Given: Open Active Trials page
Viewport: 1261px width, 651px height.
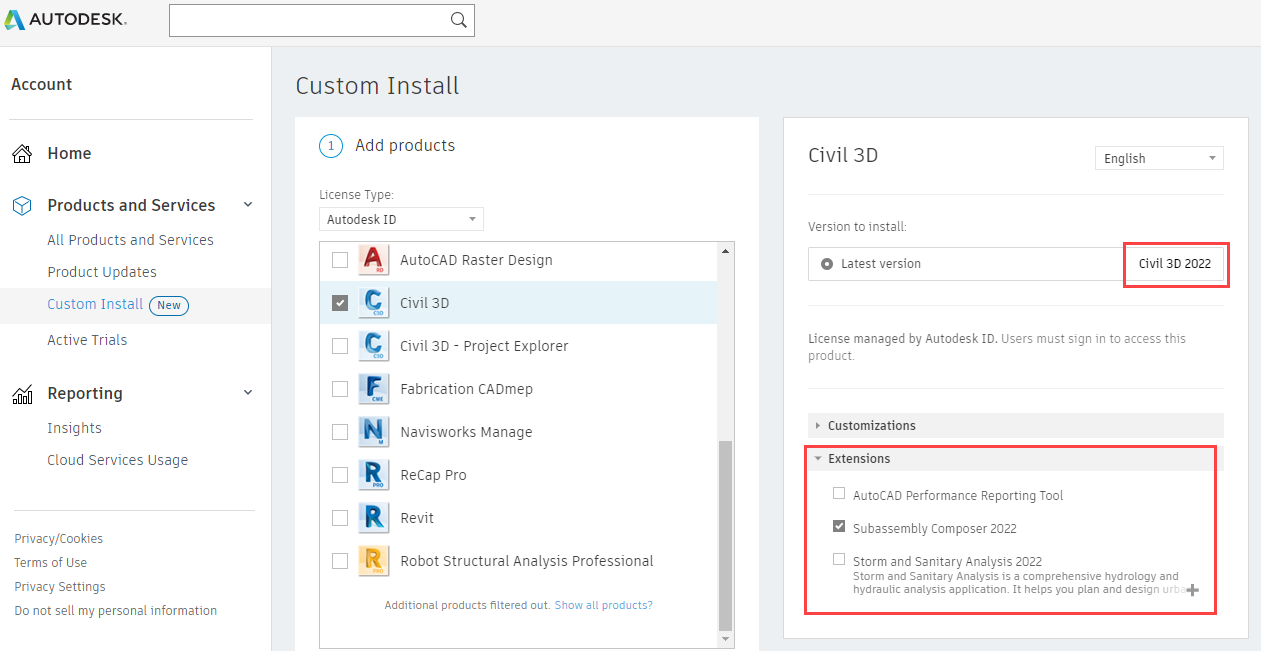Looking at the screenshot, I should click(x=87, y=340).
